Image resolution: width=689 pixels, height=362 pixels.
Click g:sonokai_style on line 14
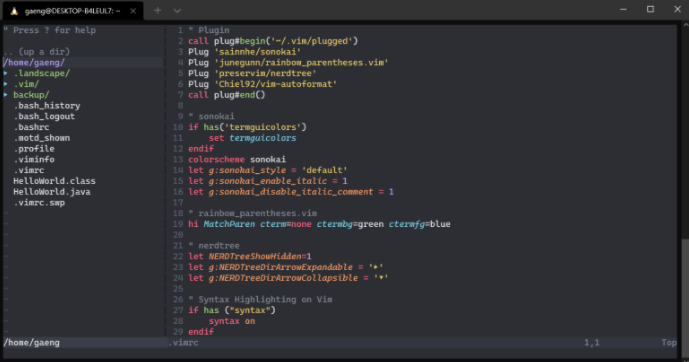click(x=247, y=170)
